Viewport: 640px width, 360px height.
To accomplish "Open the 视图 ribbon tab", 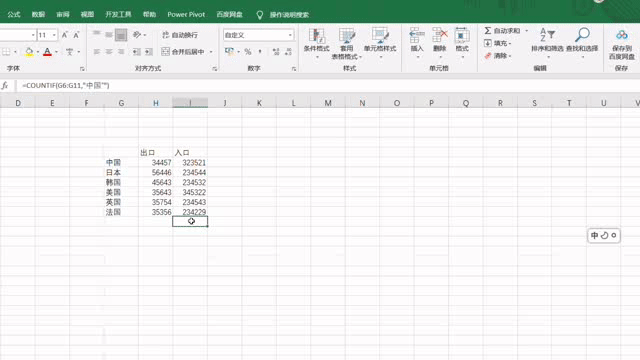I will (x=87, y=14).
